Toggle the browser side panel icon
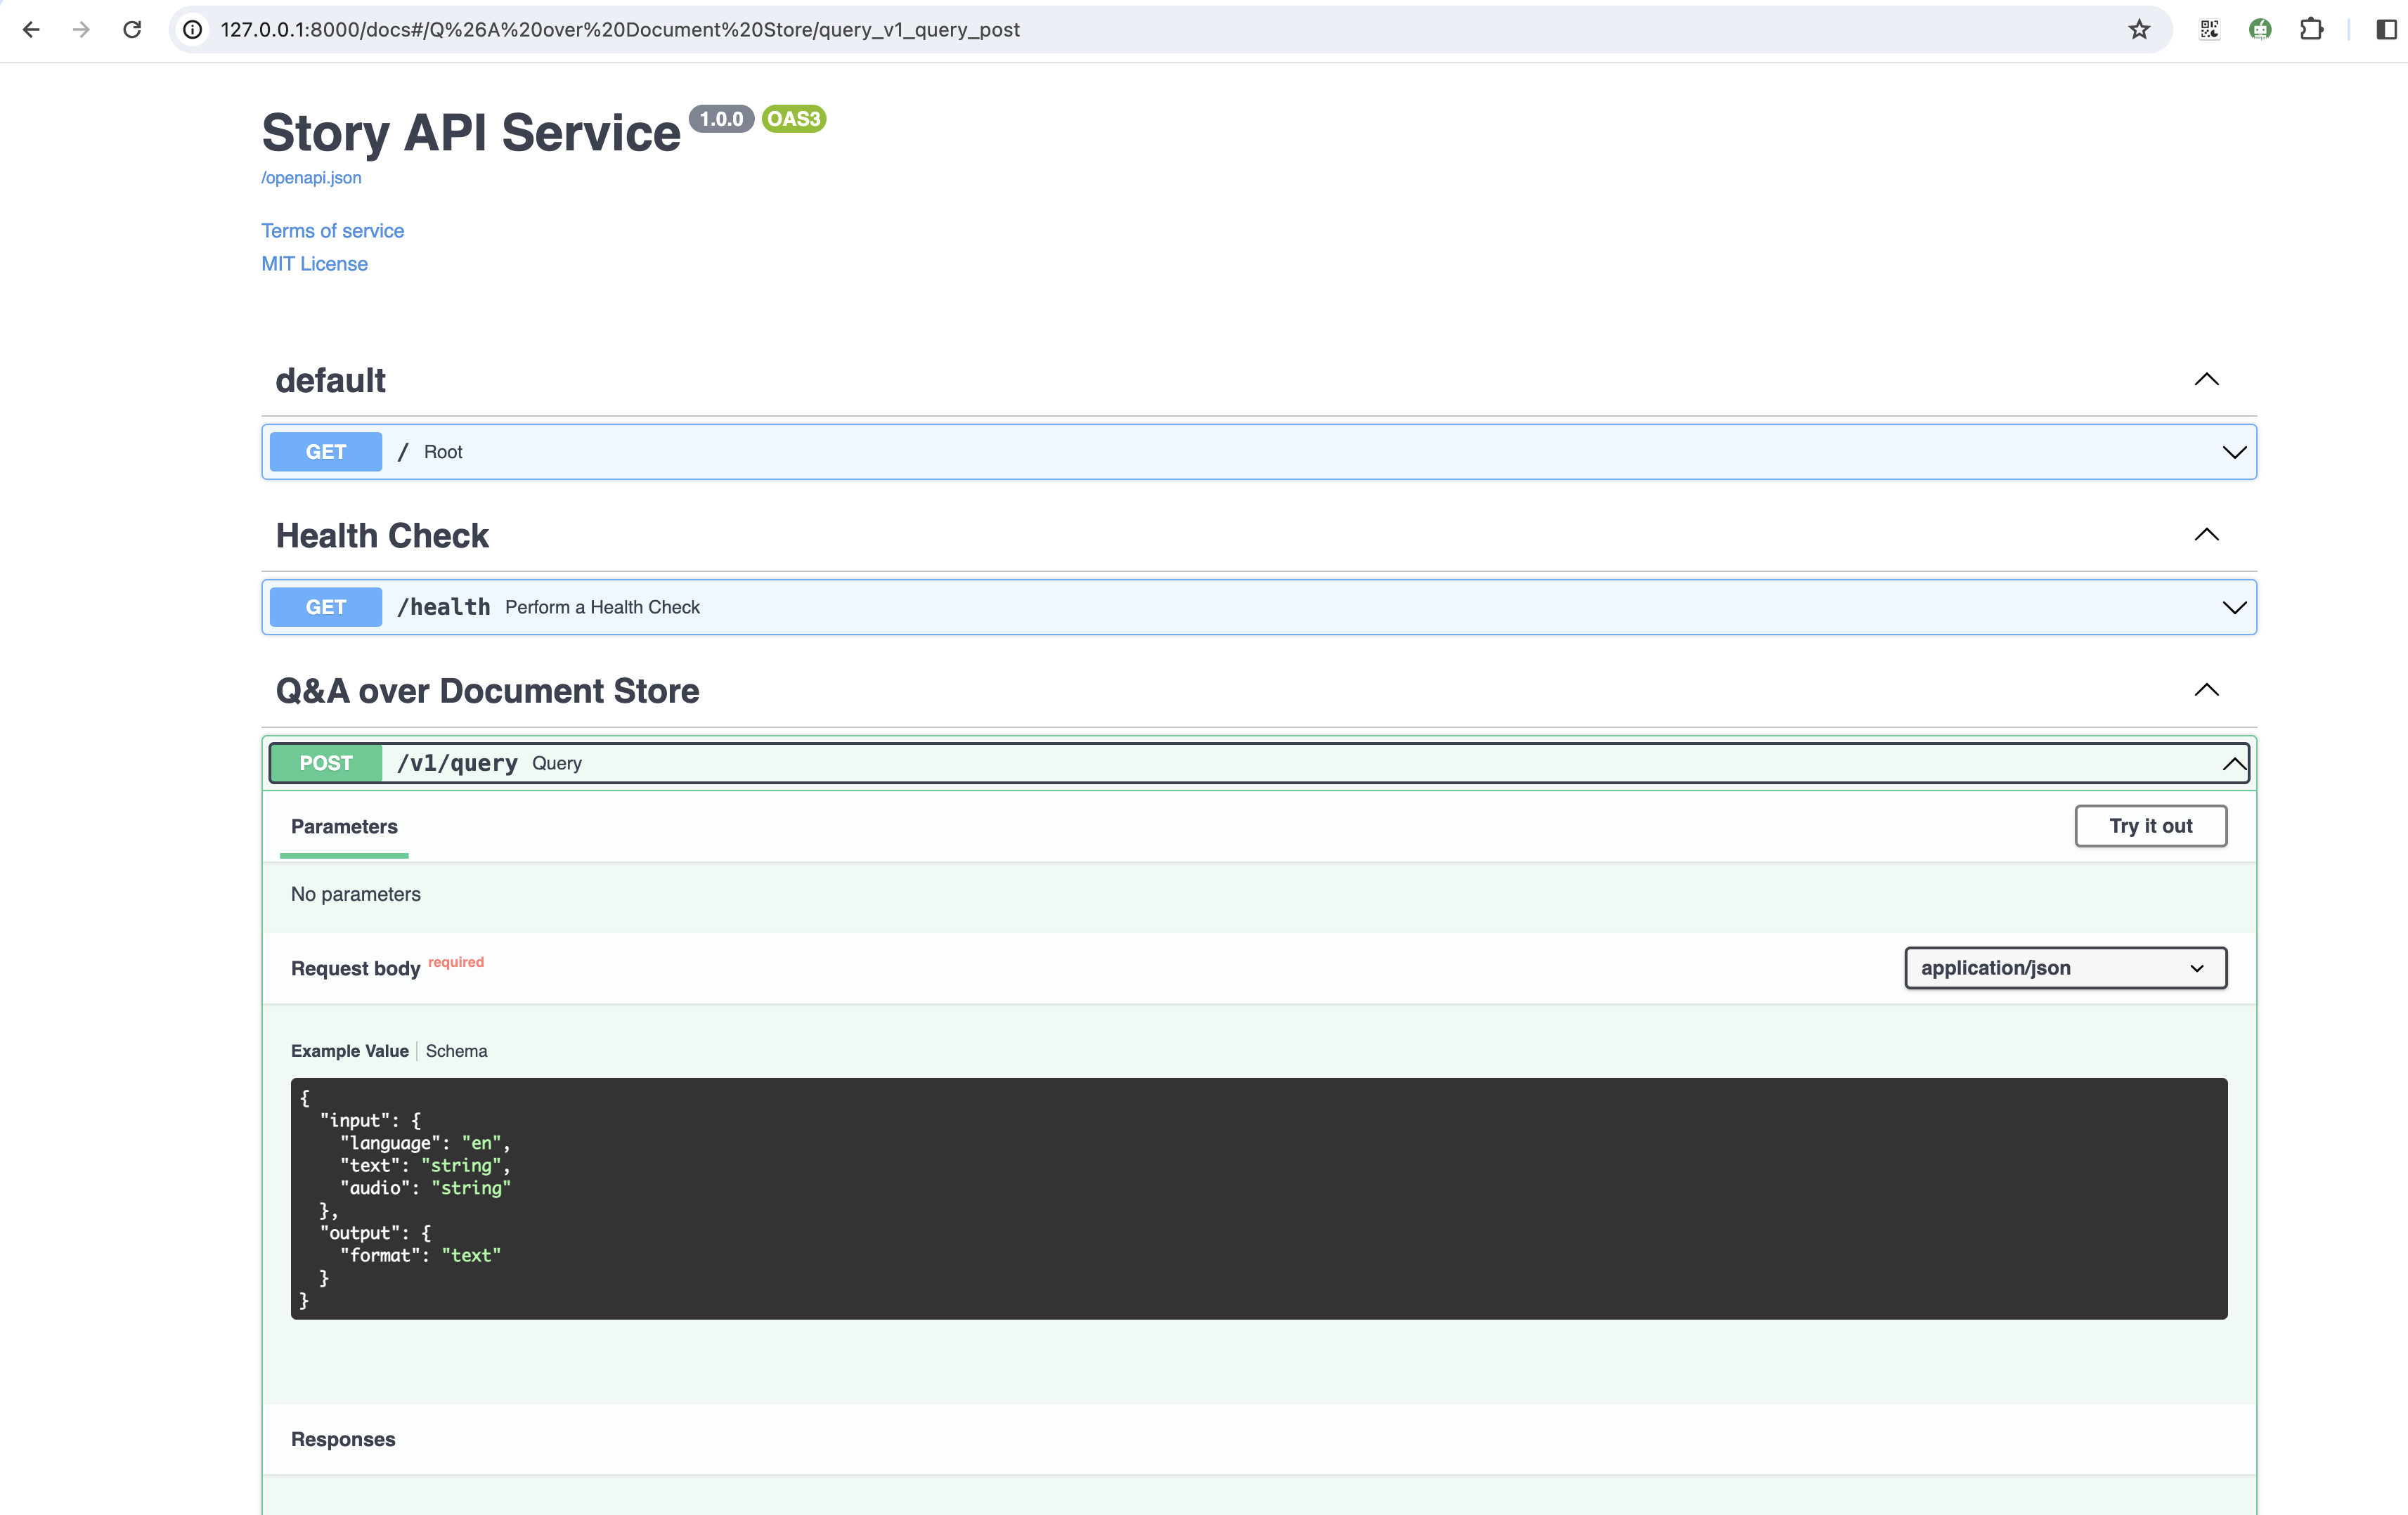2408x1515 pixels. [x=2386, y=29]
